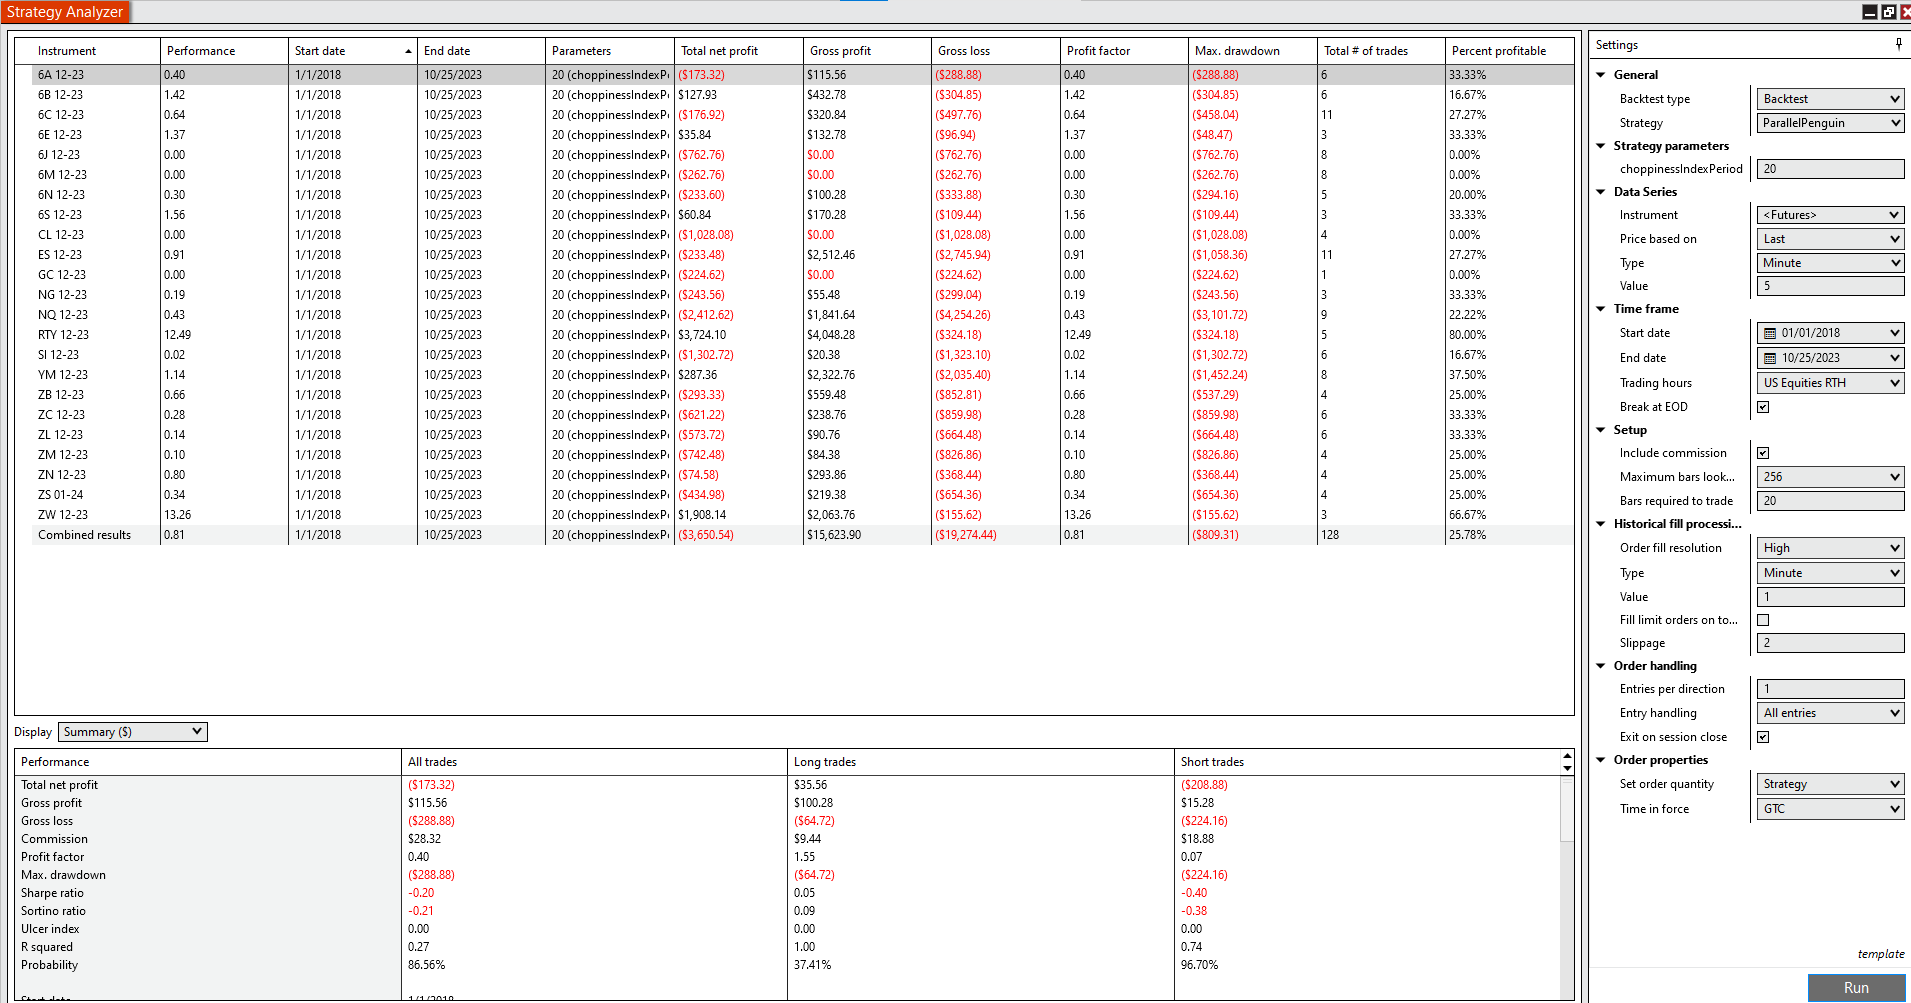Viewport: 1911px width, 1003px height.
Task: Click the Run button
Action: pos(1856,988)
